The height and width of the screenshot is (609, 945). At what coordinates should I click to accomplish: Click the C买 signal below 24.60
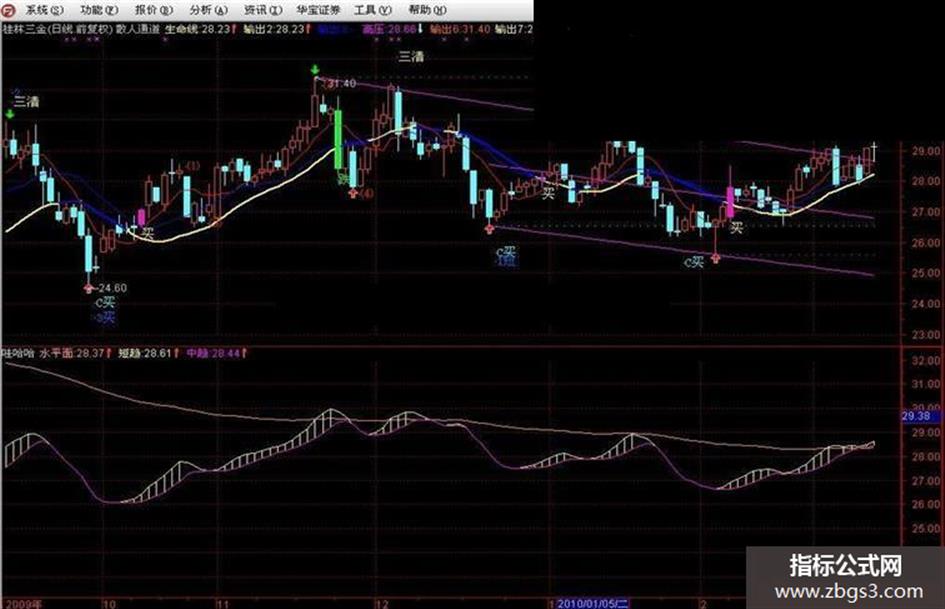(x=105, y=302)
